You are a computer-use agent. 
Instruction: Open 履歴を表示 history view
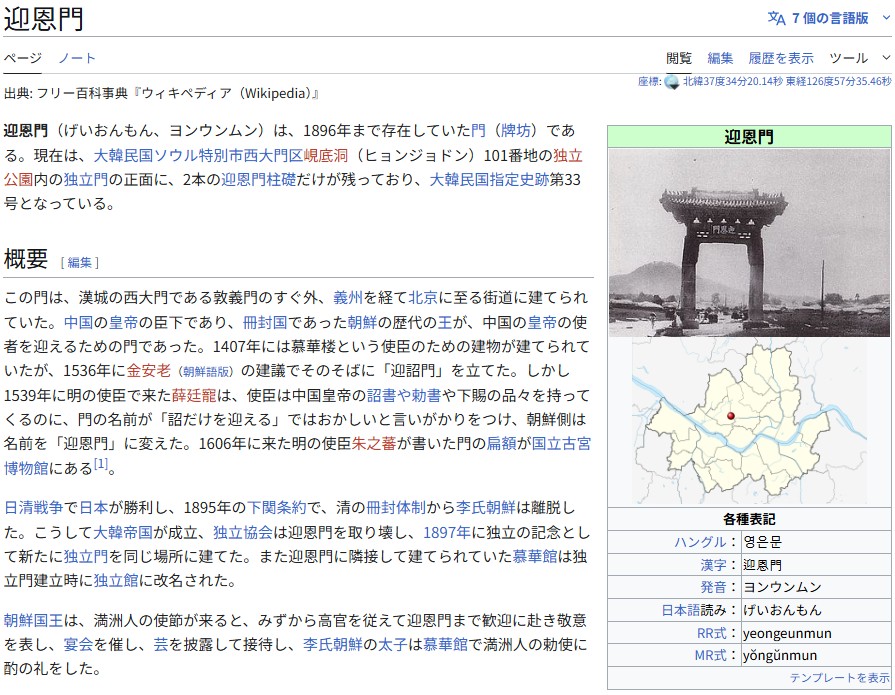click(x=780, y=58)
